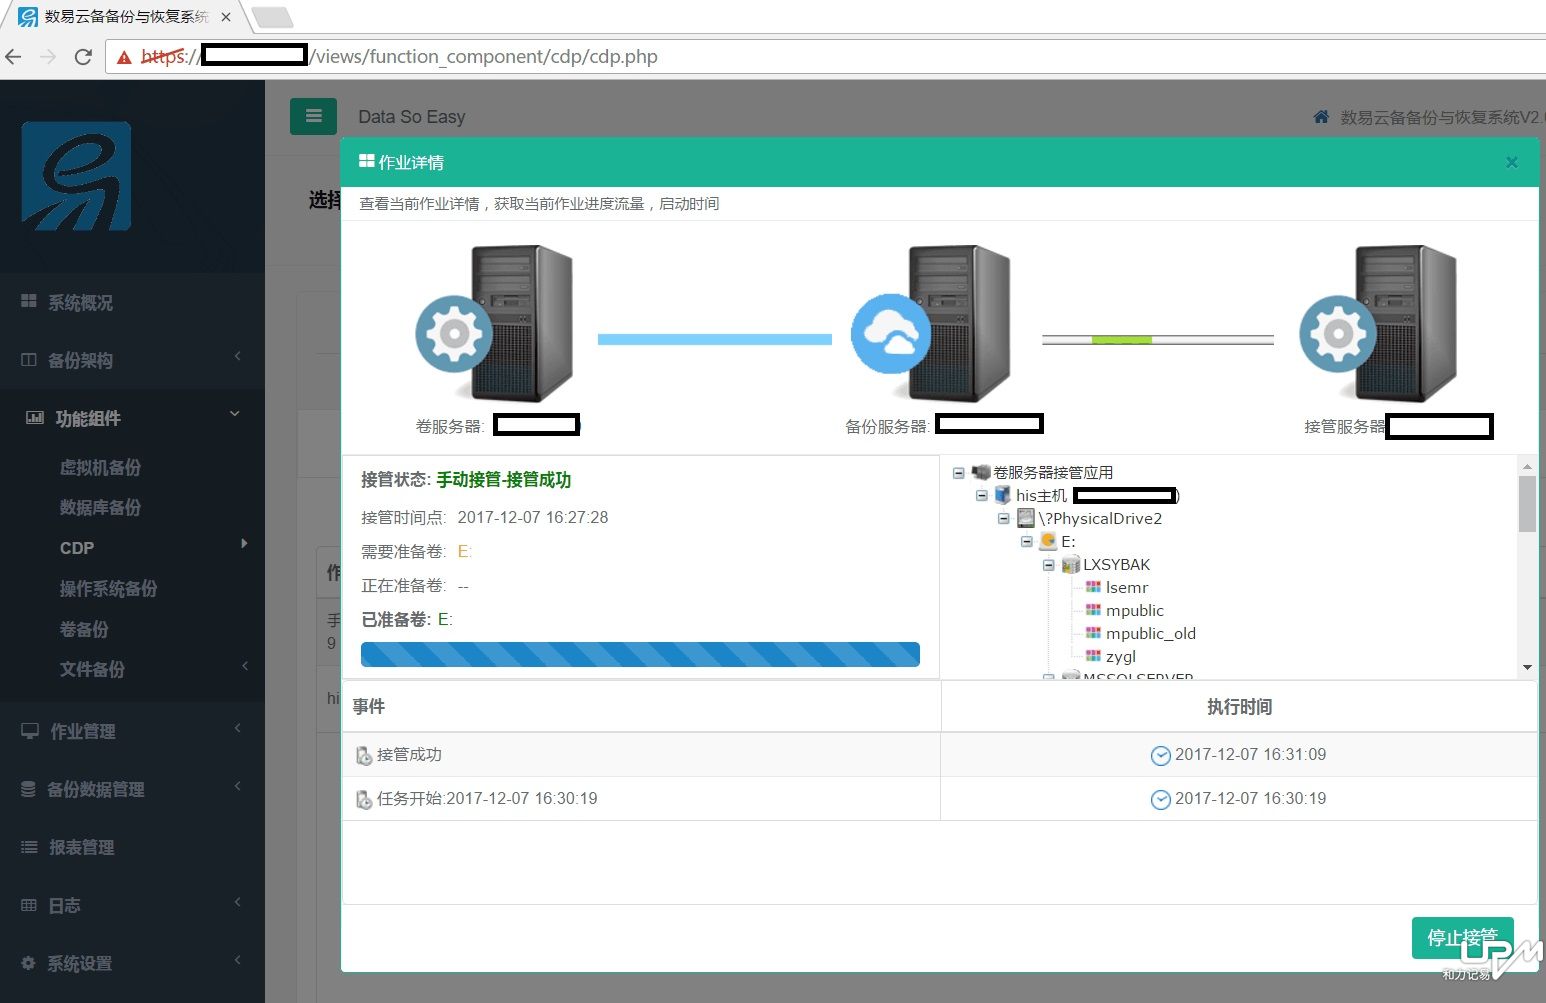The width and height of the screenshot is (1546, 1003).
Task: Click the 卷服务器 gear server icon
Action: click(x=495, y=324)
